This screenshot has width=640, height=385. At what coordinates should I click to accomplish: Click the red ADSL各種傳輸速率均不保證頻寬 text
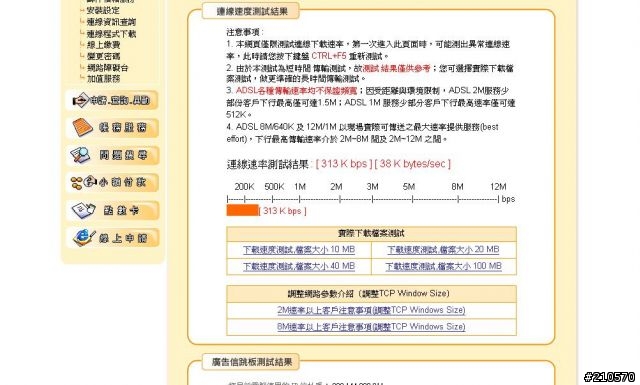pyautogui.click(x=296, y=91)
